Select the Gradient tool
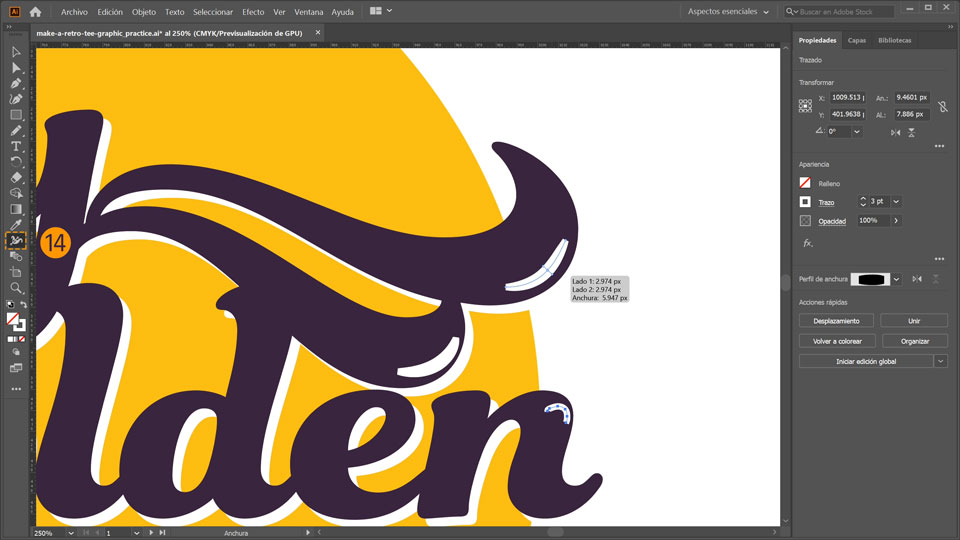The image size is (960, 540). 16,209
